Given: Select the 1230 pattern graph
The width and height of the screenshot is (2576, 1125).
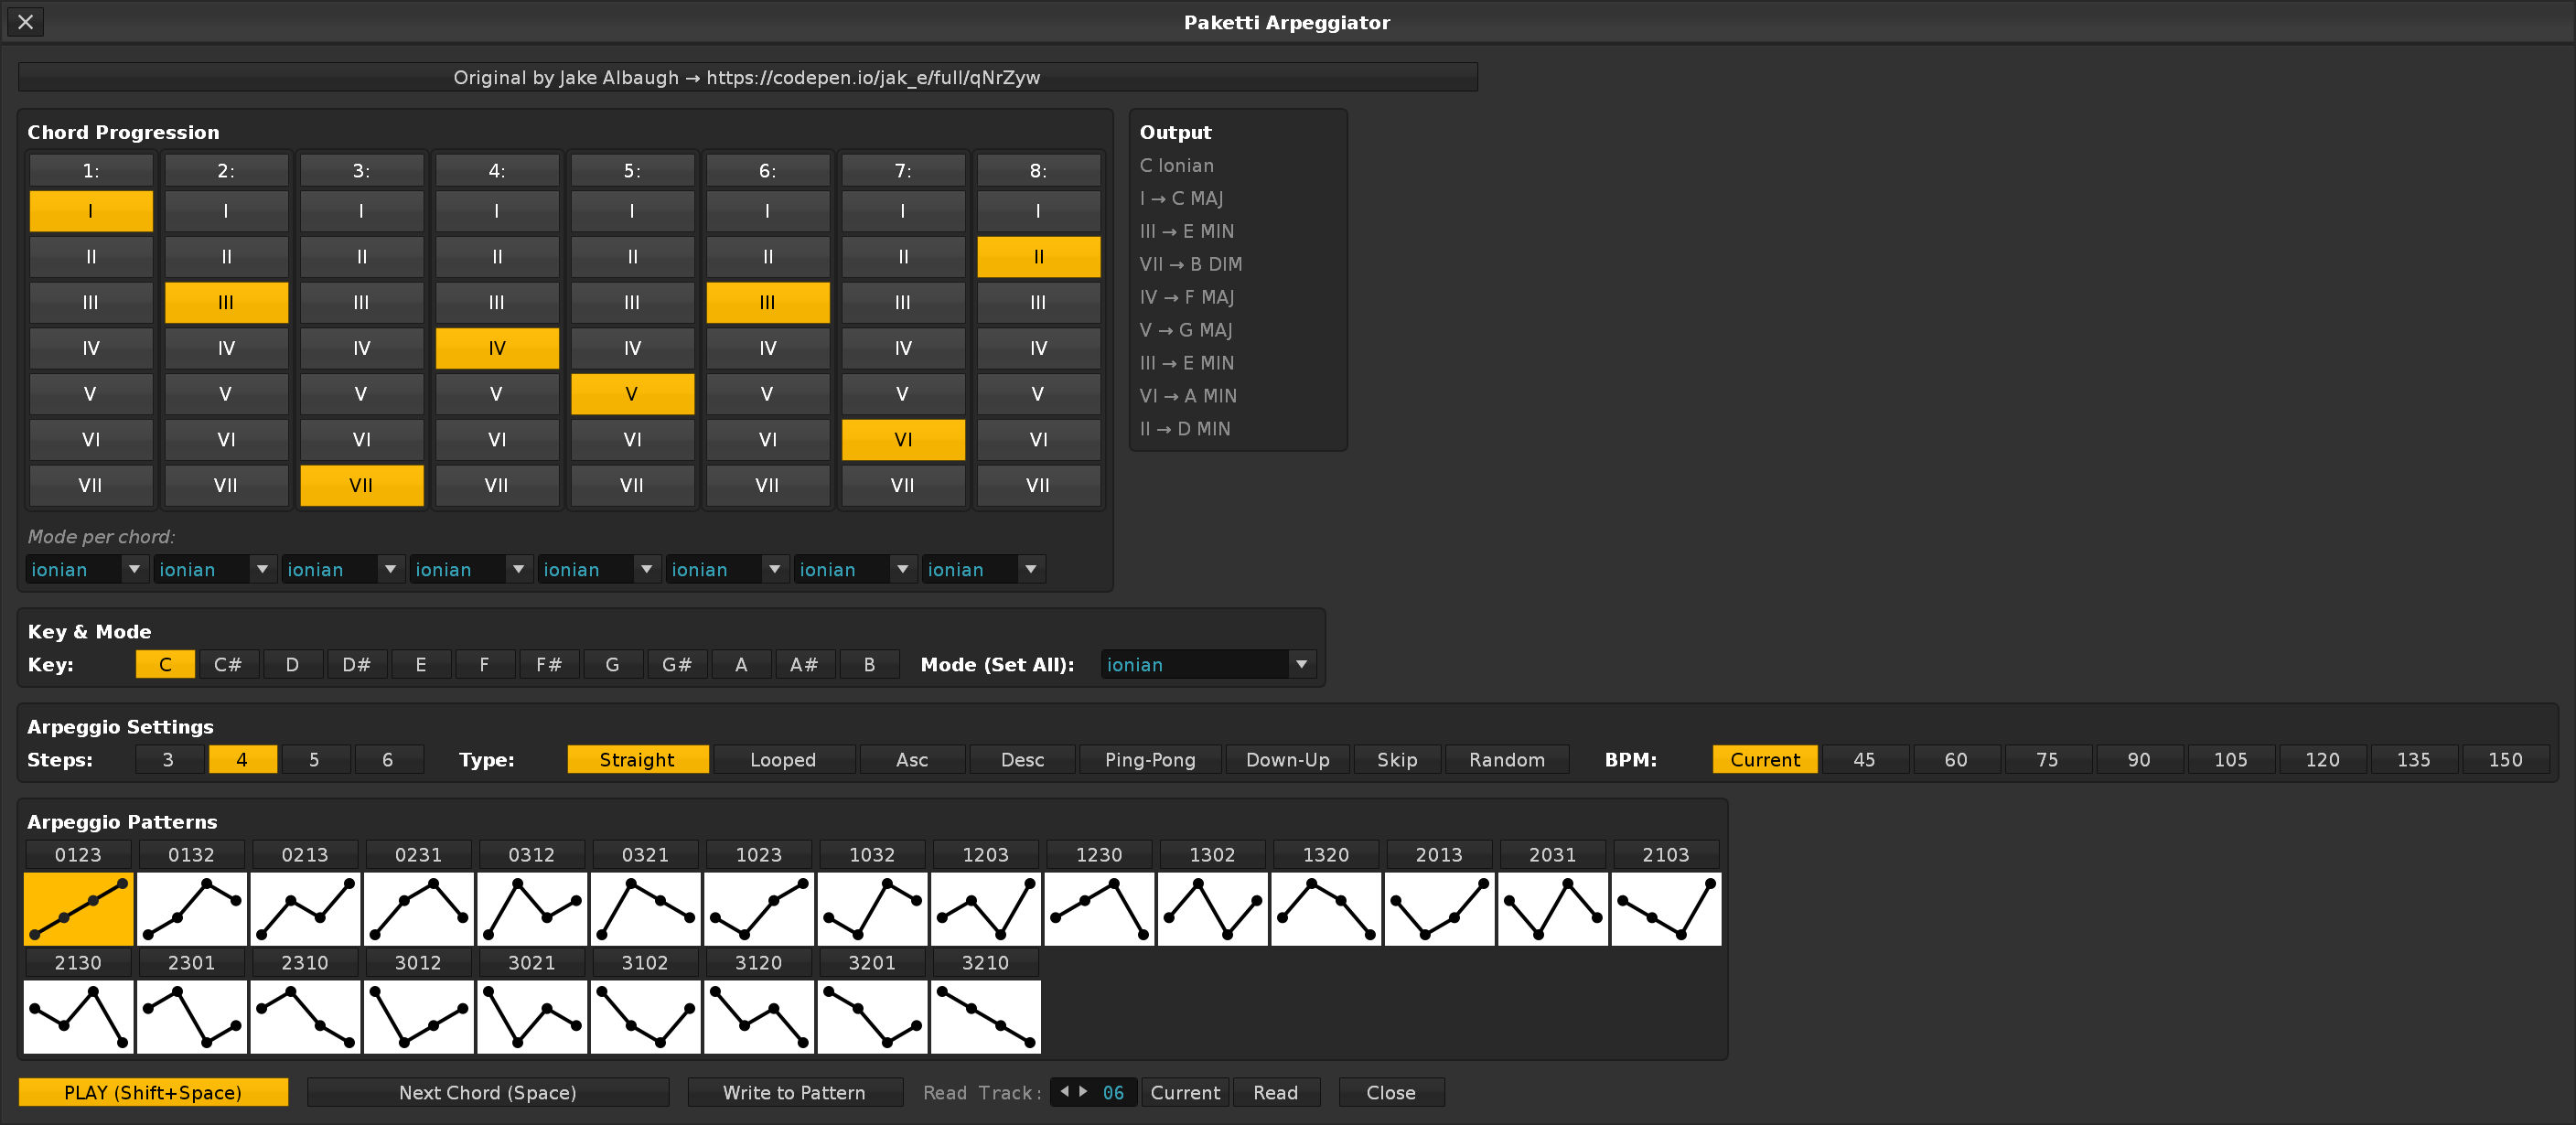Looking at the screenshot, I should point(1099,908).
